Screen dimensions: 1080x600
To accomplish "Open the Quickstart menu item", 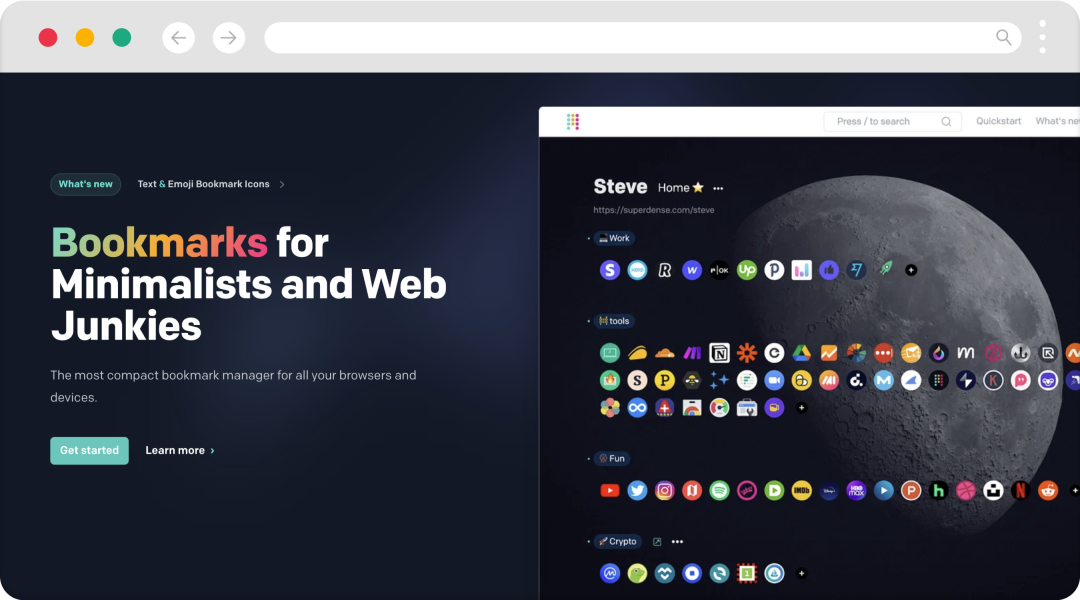I will click(x=998, y=121).
